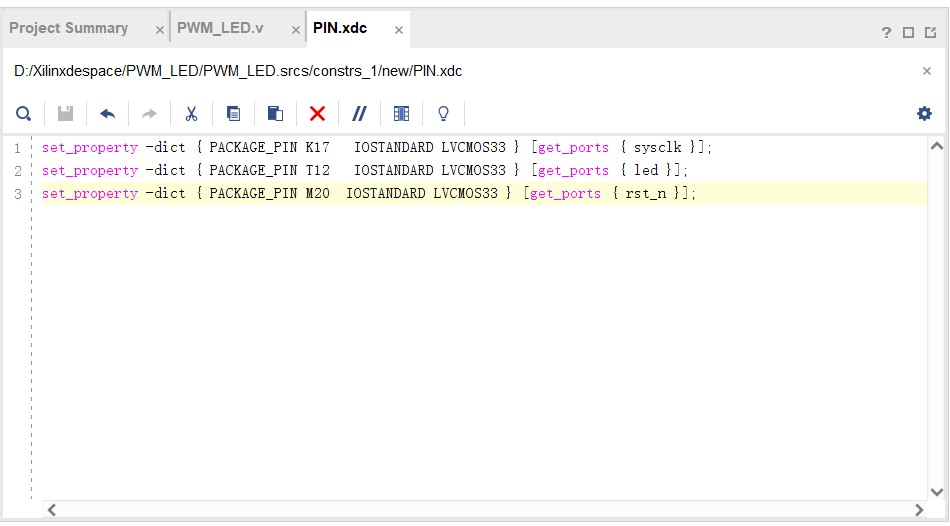Open editor settings gear icon
The image size is (950, 526).
click(x=924, y=114)
